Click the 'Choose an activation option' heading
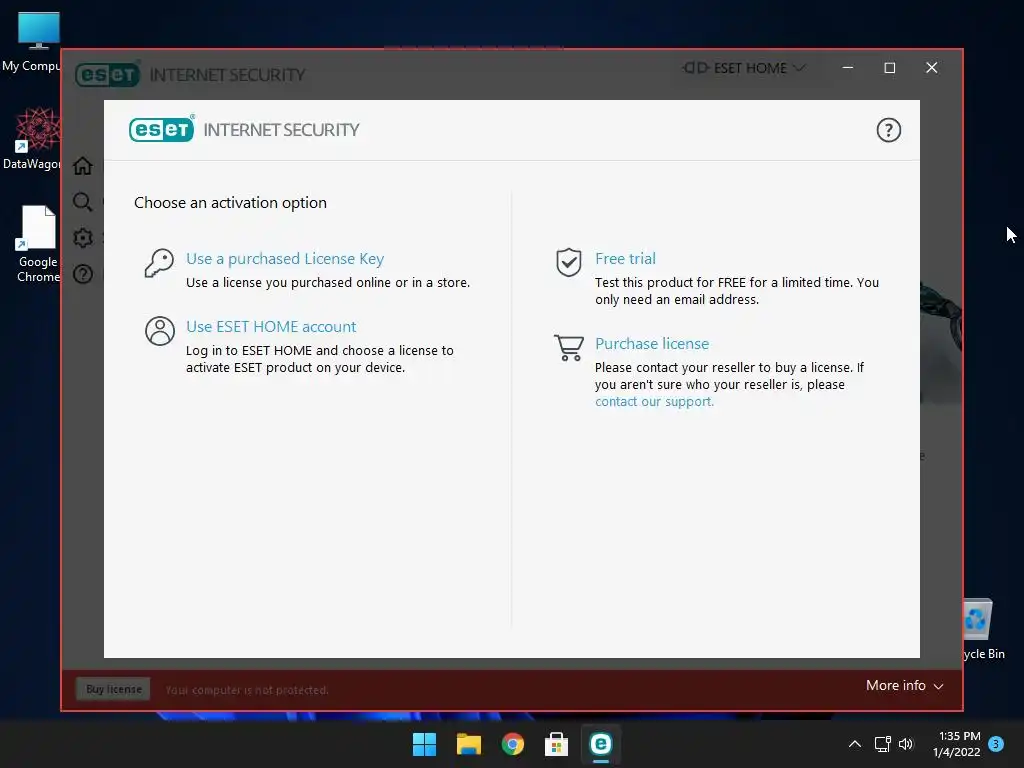The image size is (1024, 768). (x=230, y=202)
